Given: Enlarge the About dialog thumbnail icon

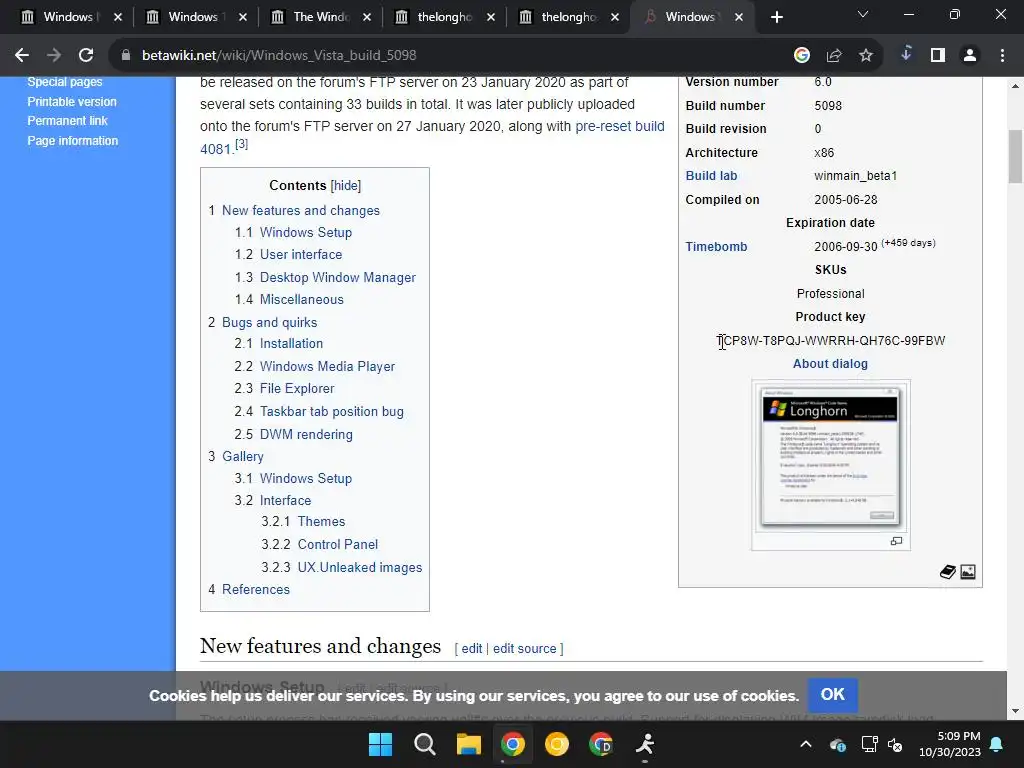Looking at the screenshot, I should (x=896, y=541).
